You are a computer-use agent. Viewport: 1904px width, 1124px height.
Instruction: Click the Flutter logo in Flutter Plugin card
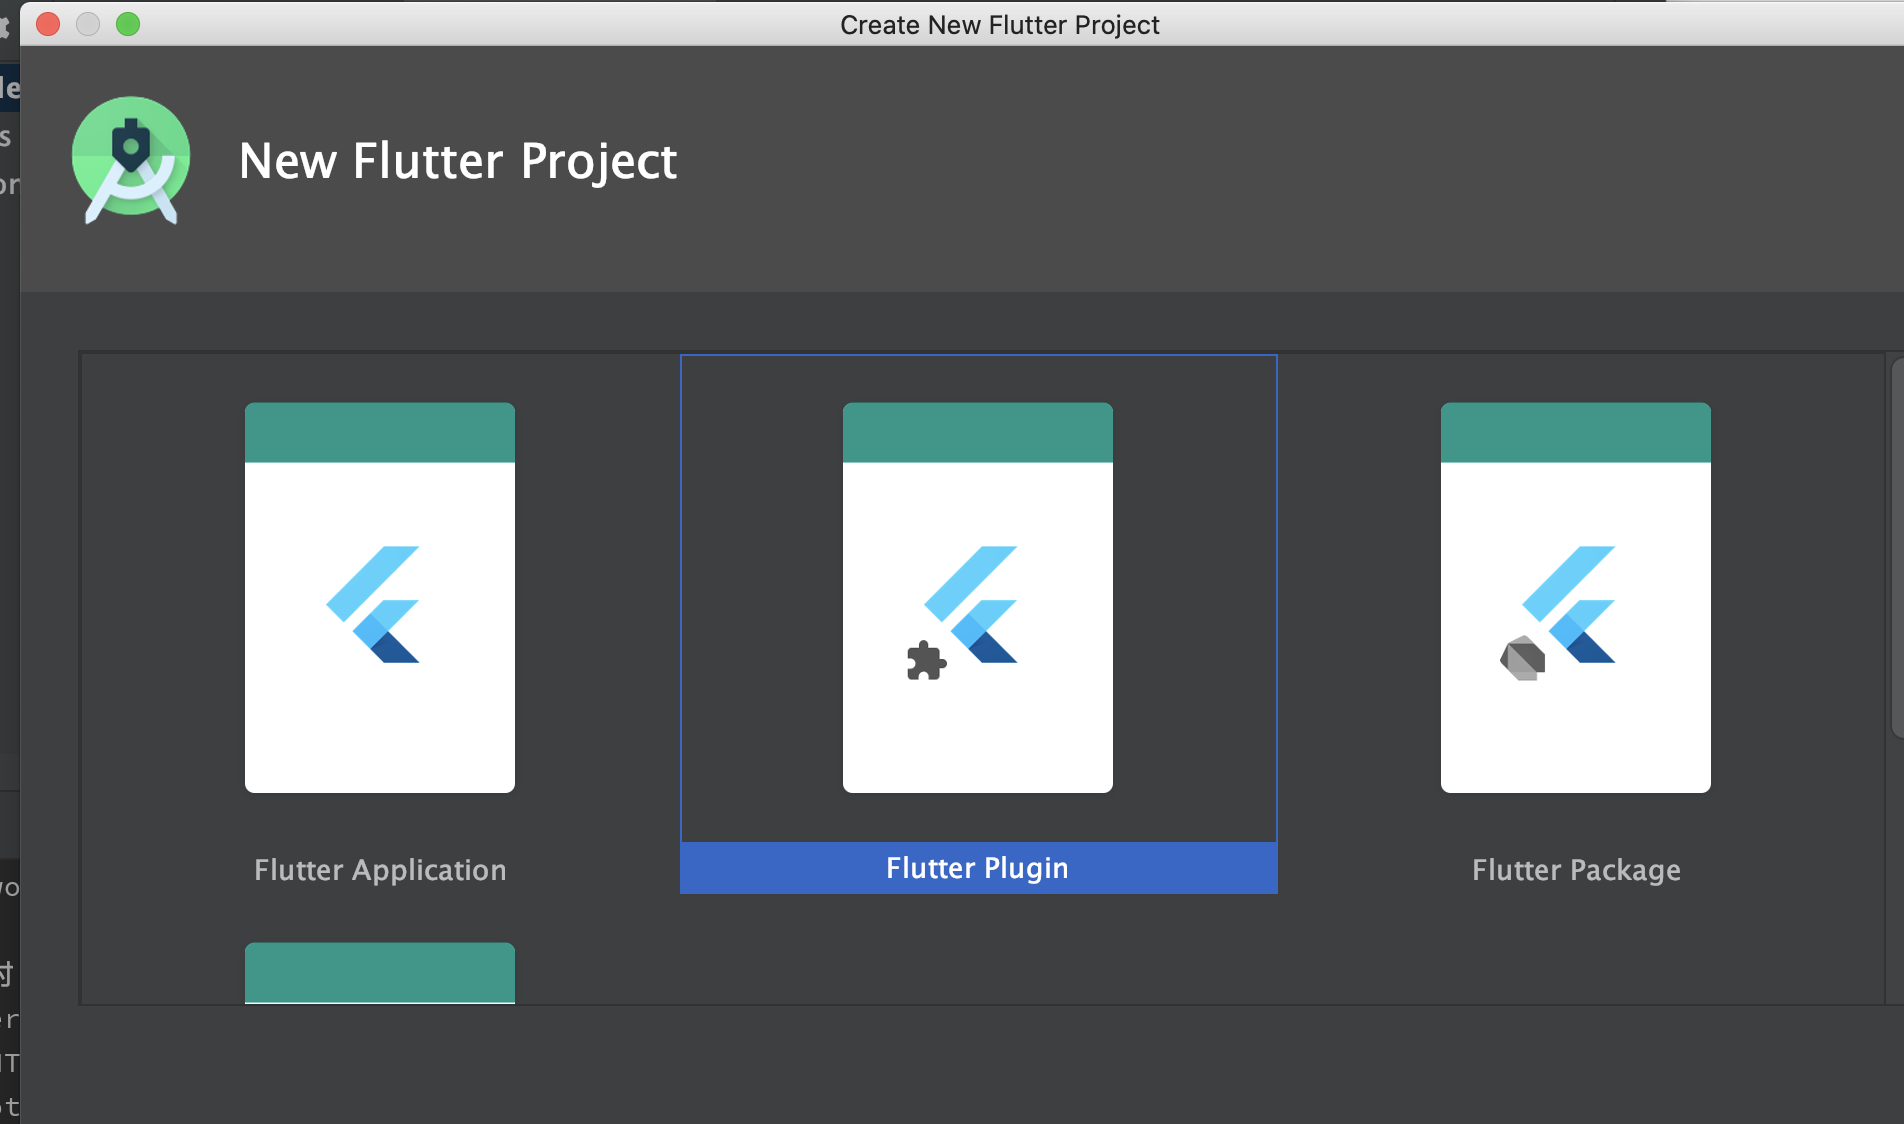[x=970, y=604]
